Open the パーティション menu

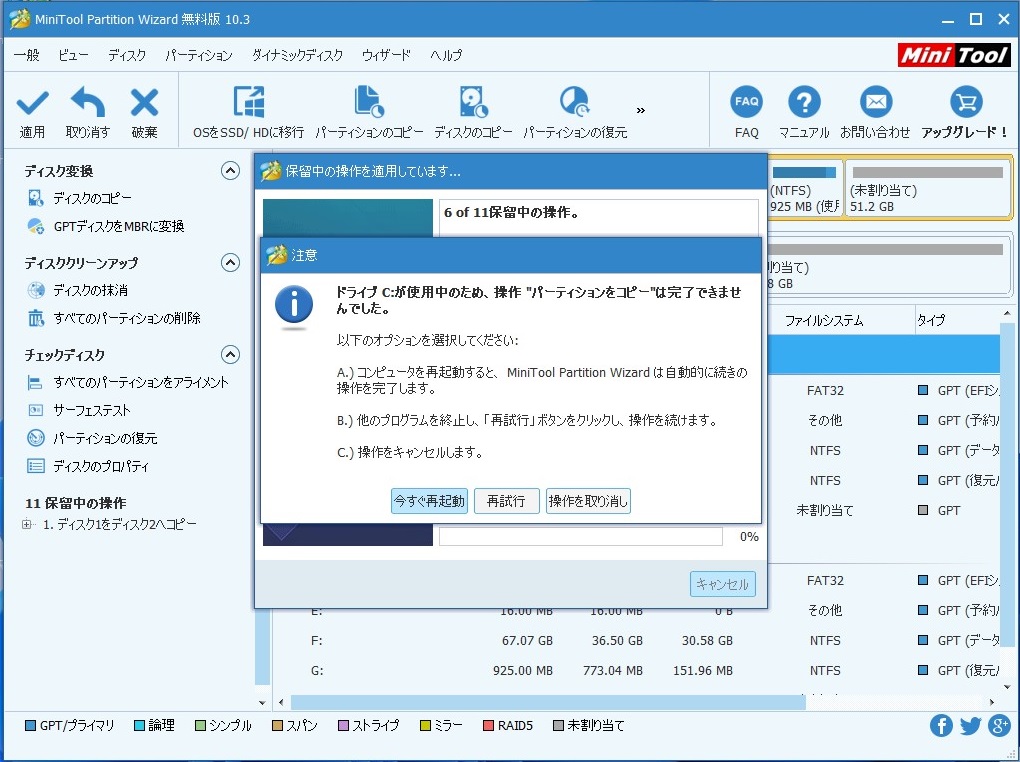click(x=198, y=55)
